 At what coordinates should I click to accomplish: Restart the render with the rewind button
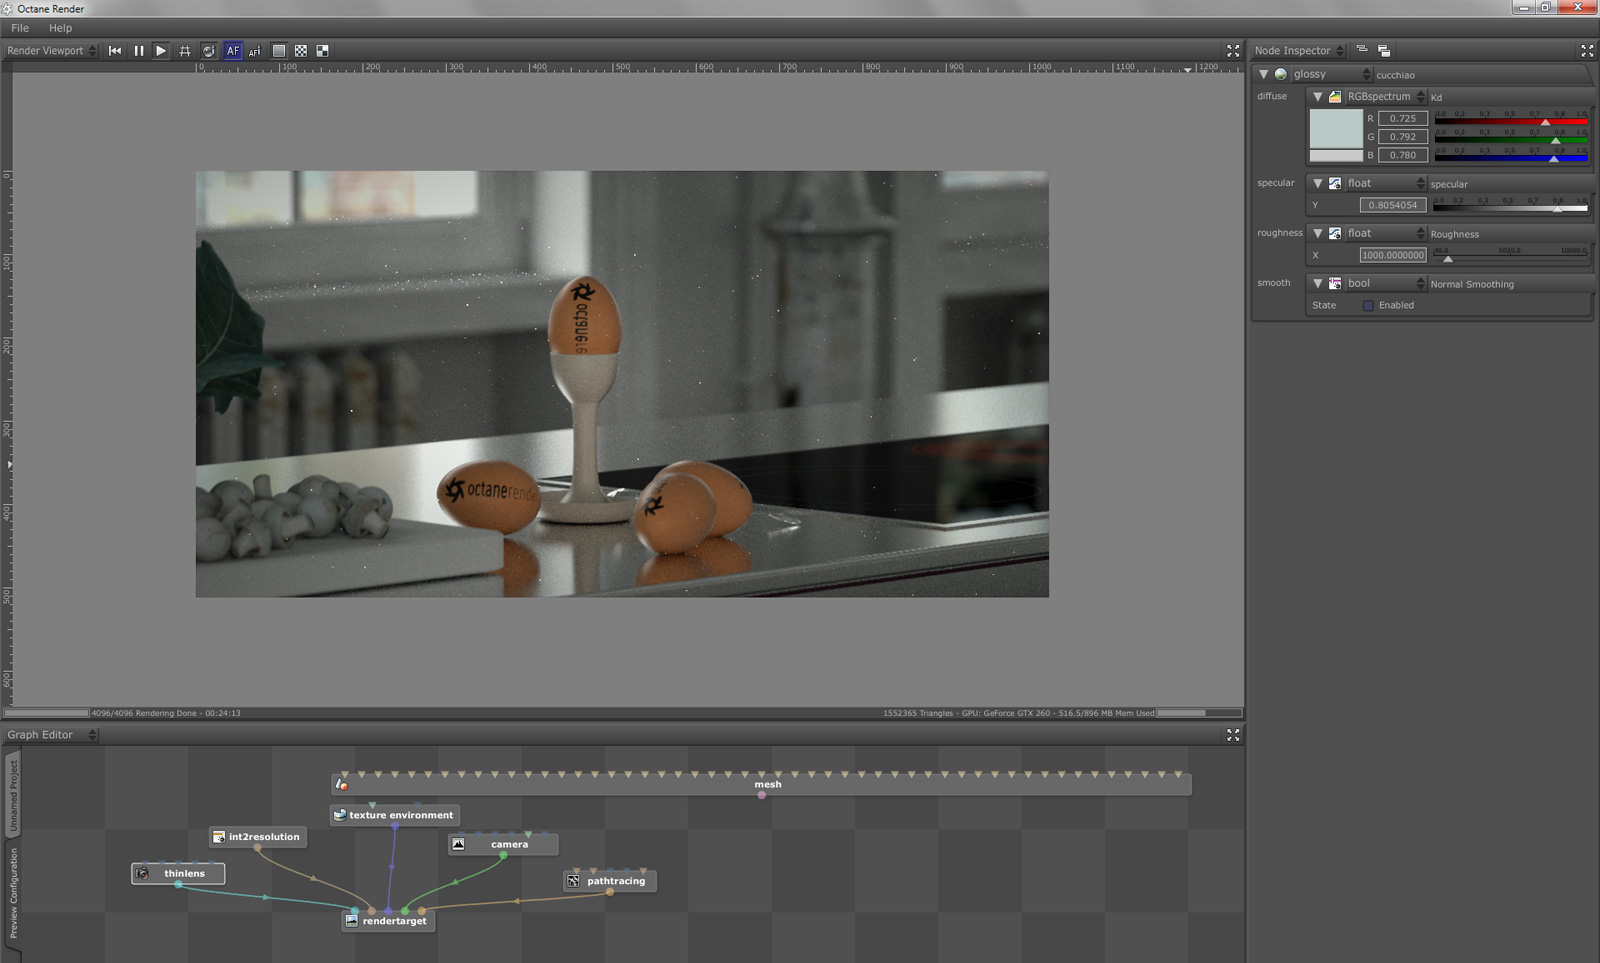pos(115,51)
